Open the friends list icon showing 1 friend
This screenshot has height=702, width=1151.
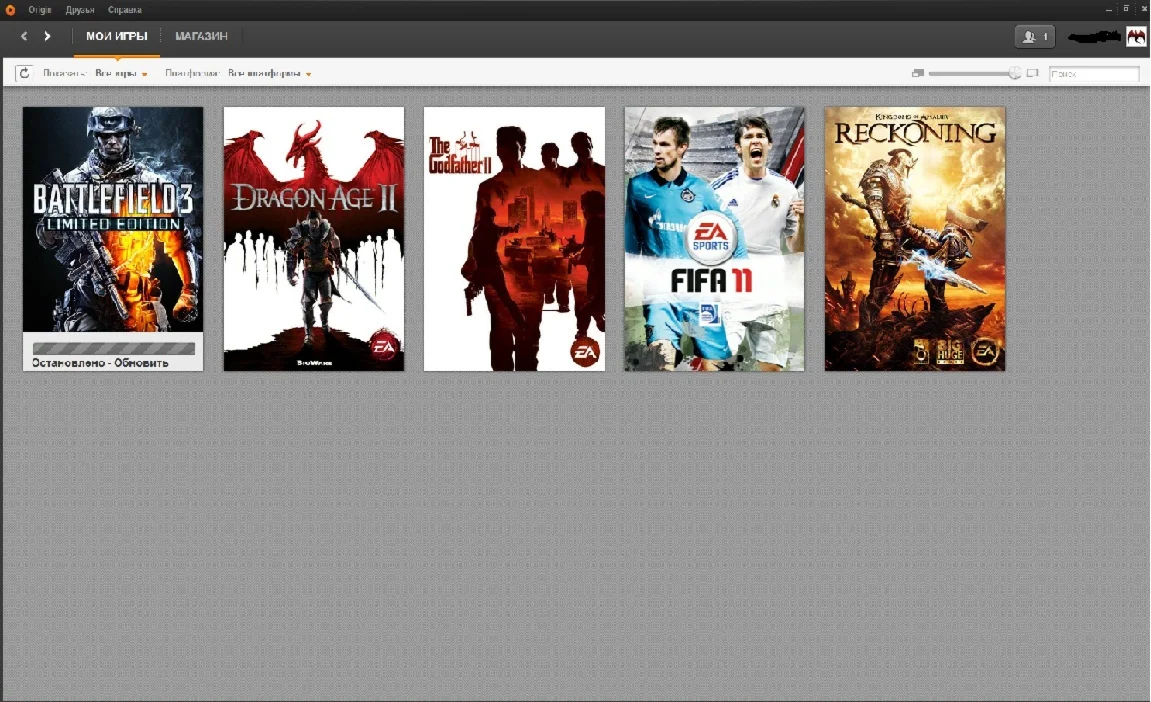point(1034,36)
